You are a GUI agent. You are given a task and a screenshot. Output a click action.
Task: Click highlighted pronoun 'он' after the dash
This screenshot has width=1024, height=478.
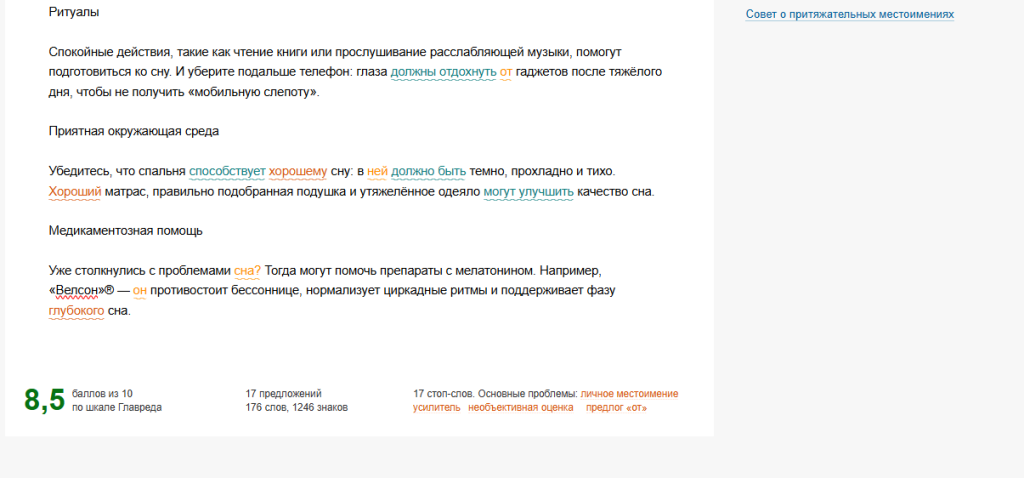tap(140, 291)
